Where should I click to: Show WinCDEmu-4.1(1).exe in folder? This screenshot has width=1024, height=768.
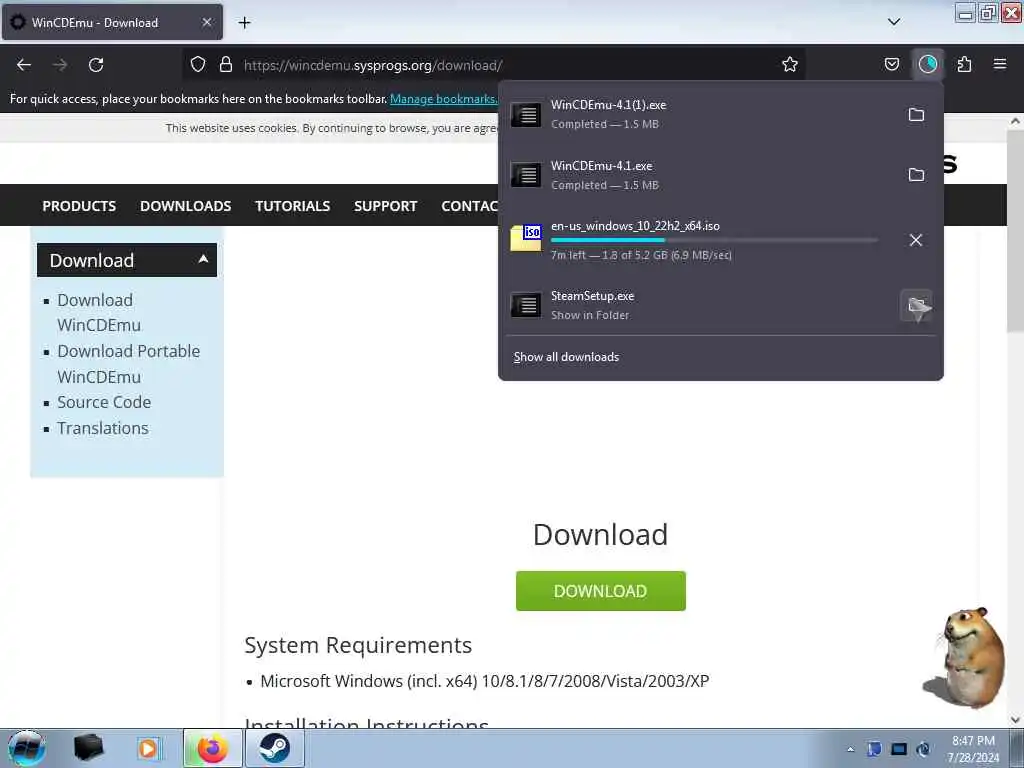(x=916, y=115)
